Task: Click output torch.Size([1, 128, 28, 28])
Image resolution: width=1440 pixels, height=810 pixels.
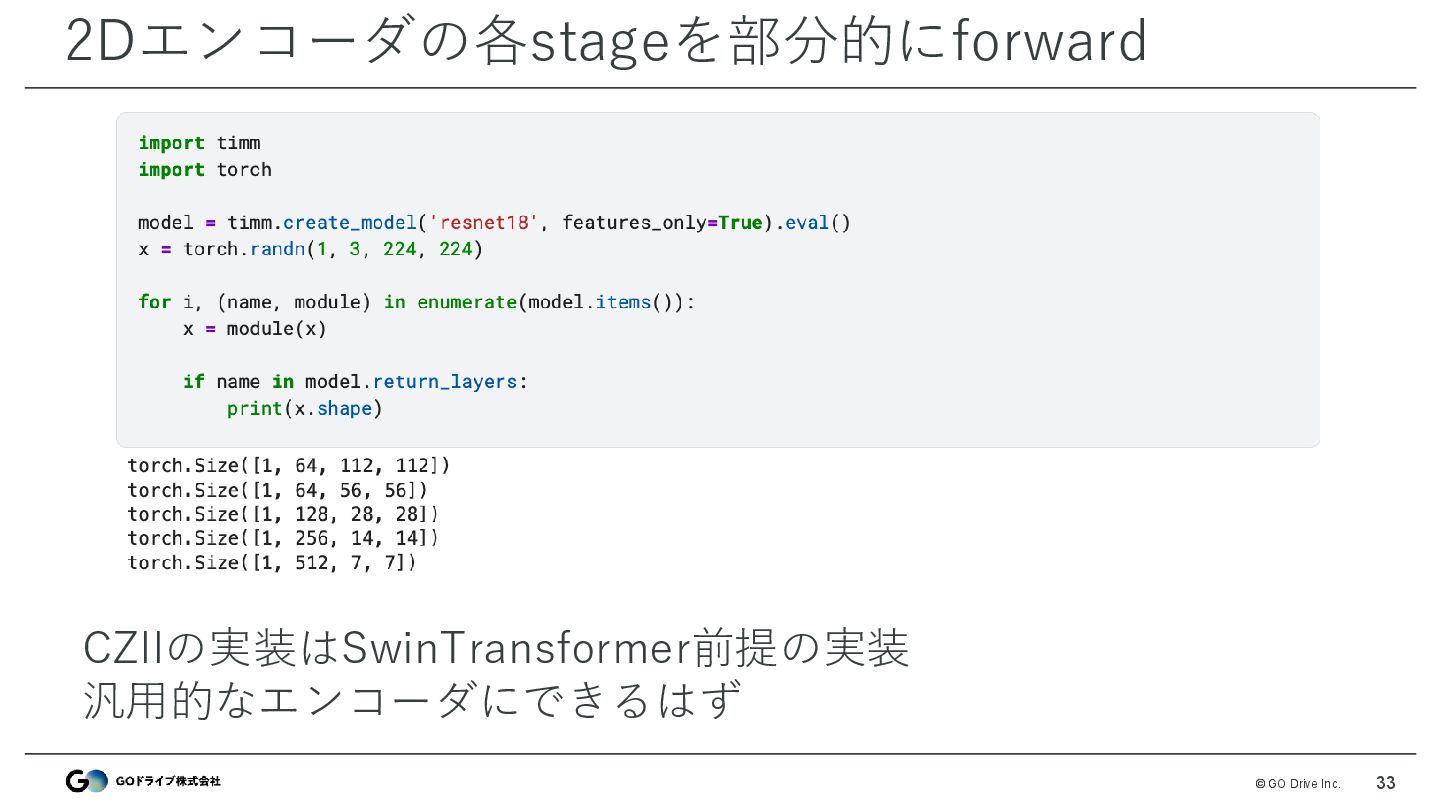Action: (283, 514)
